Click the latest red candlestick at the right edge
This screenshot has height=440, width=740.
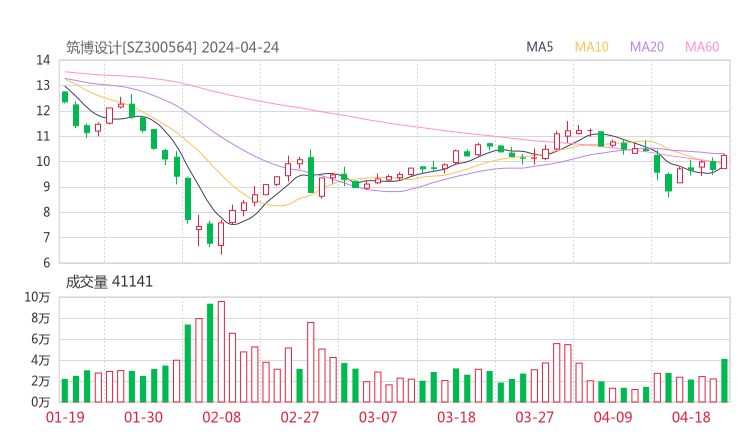click(724, 162)
